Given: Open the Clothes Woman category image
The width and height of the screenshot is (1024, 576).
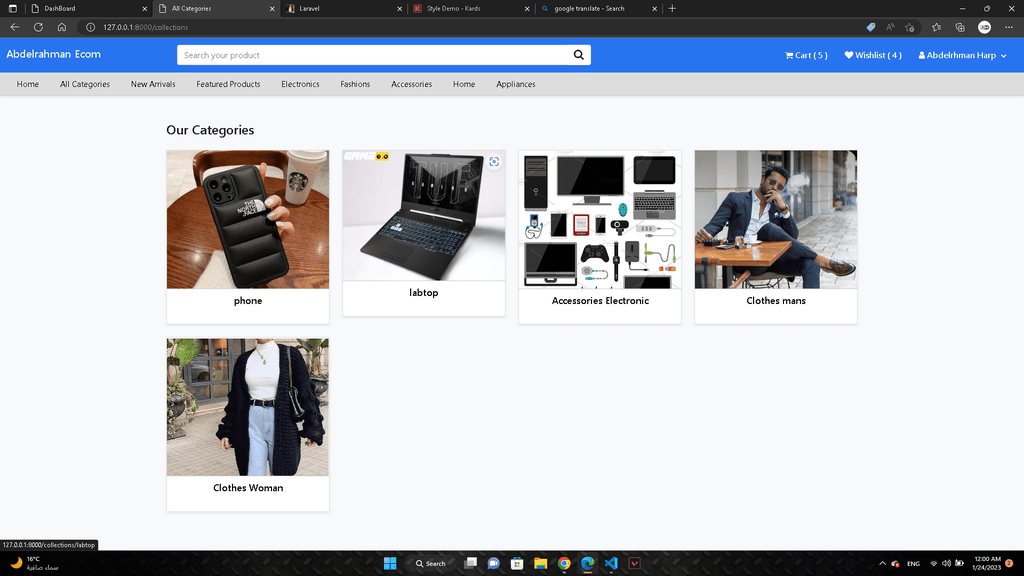Looking at the screenshot, I should 248,407.
